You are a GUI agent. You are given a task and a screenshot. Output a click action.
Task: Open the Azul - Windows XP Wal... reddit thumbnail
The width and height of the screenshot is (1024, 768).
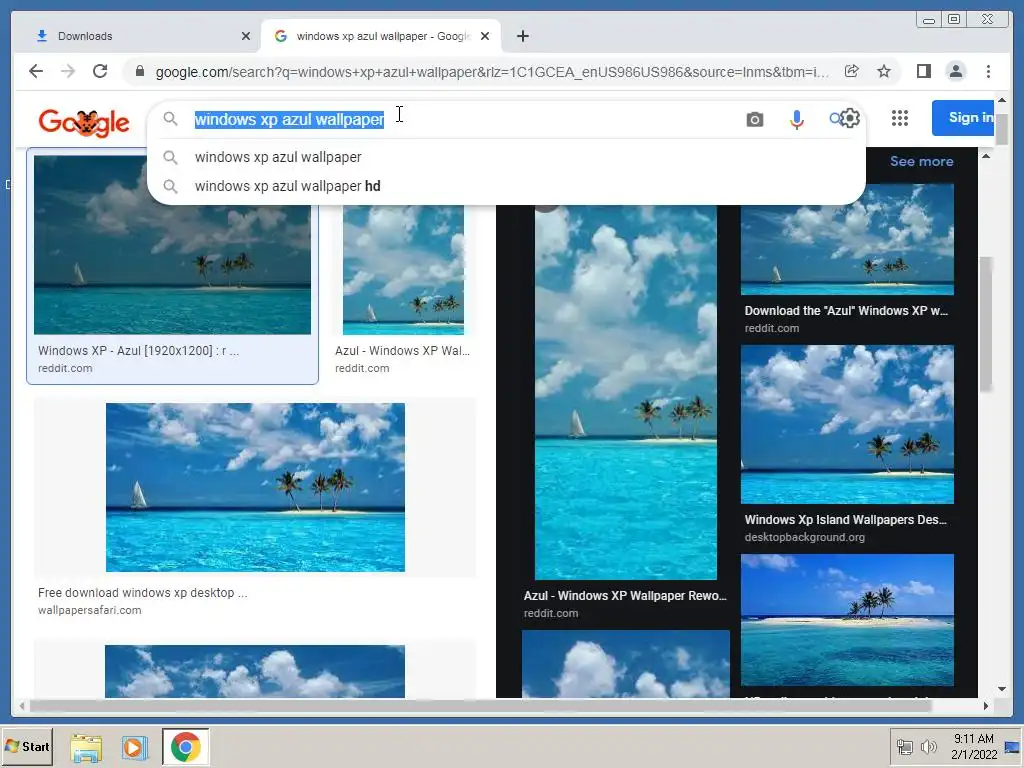point(403,270)
